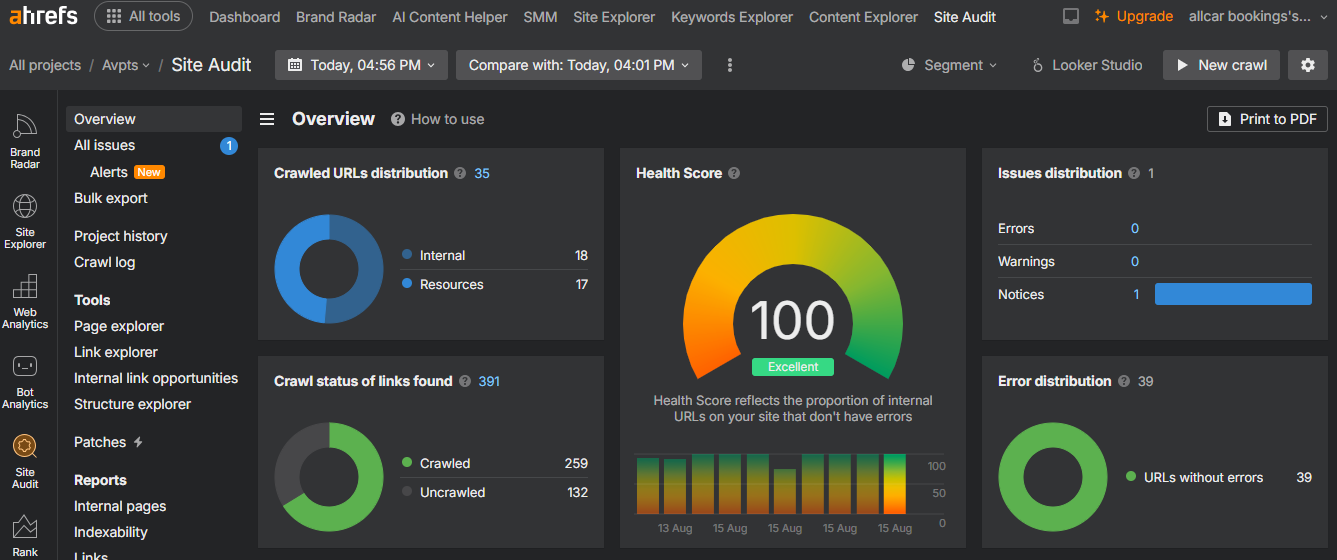The height and width of the screenshot is (560, 1337).
Task: Open the allcar bookings account menu
Action: (x=1259, y=16)
